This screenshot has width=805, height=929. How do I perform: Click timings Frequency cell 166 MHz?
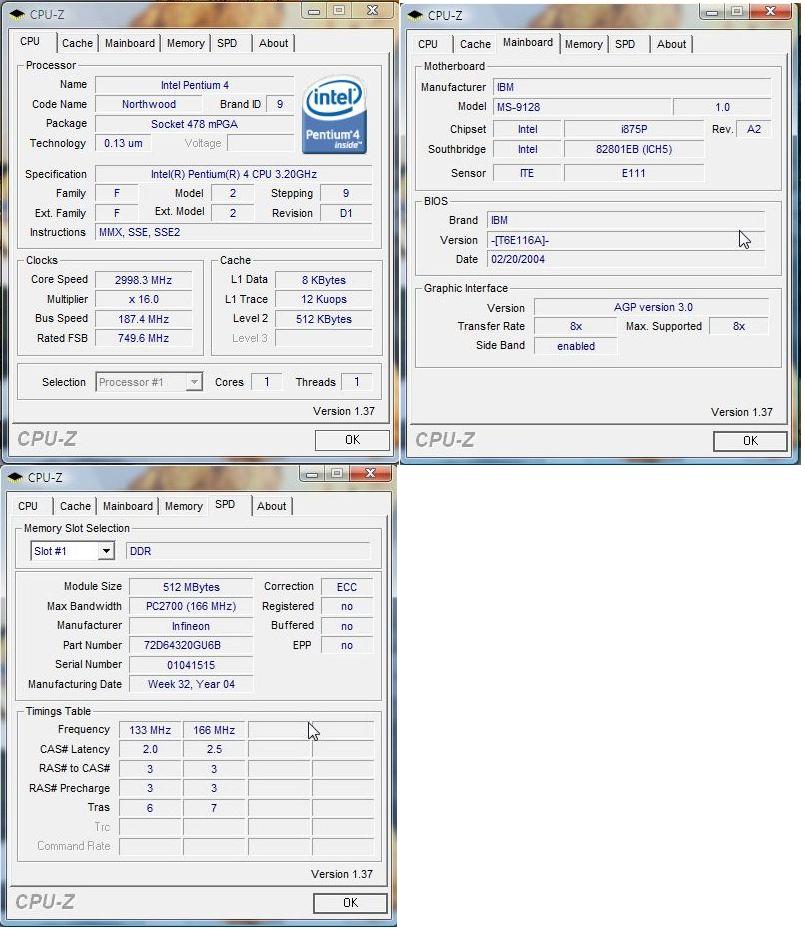point(214,731)
